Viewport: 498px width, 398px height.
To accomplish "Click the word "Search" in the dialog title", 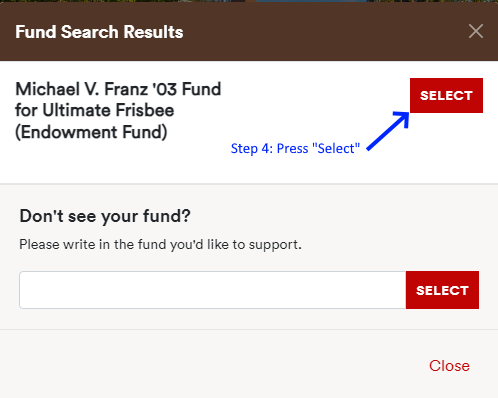I will coord(89,32).
